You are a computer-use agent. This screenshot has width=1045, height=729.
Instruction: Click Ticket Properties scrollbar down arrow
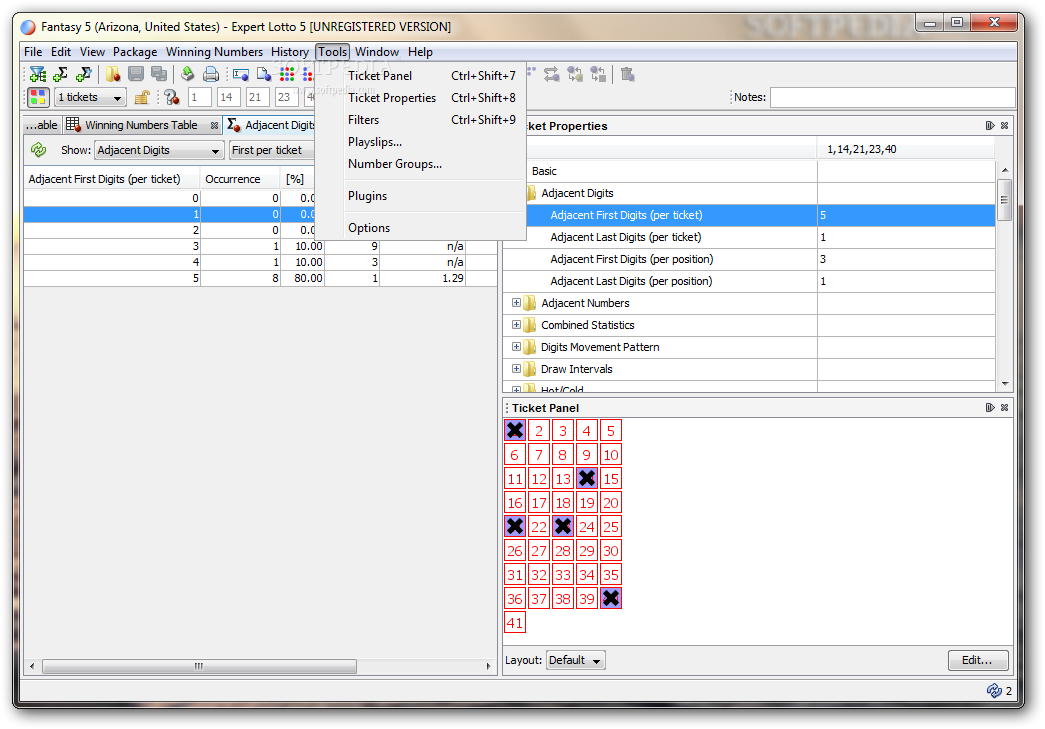tap(1004, 384)
